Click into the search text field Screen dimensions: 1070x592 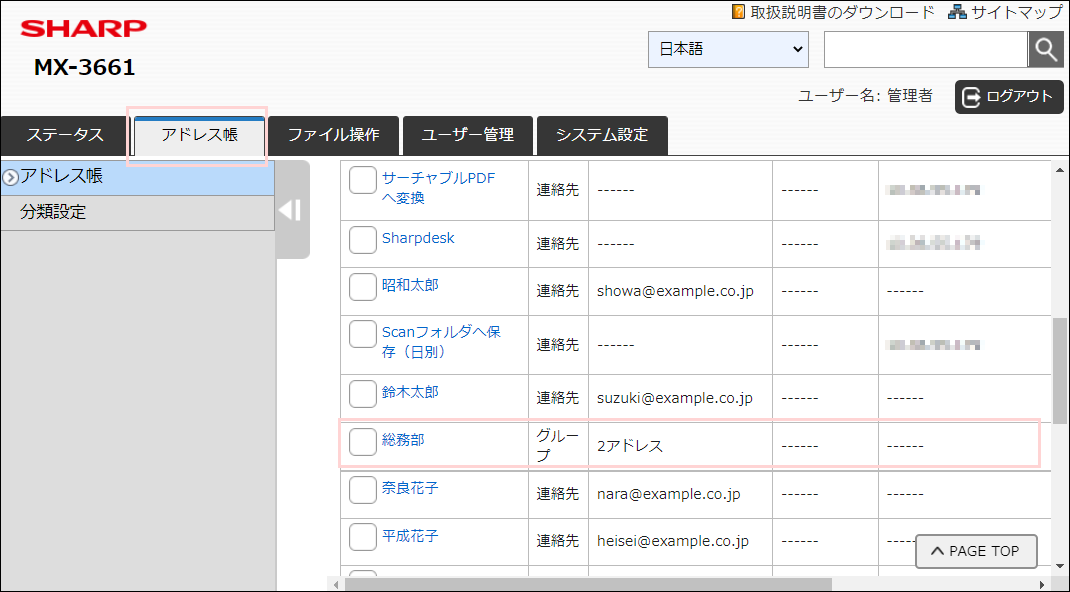pos(925,50)
